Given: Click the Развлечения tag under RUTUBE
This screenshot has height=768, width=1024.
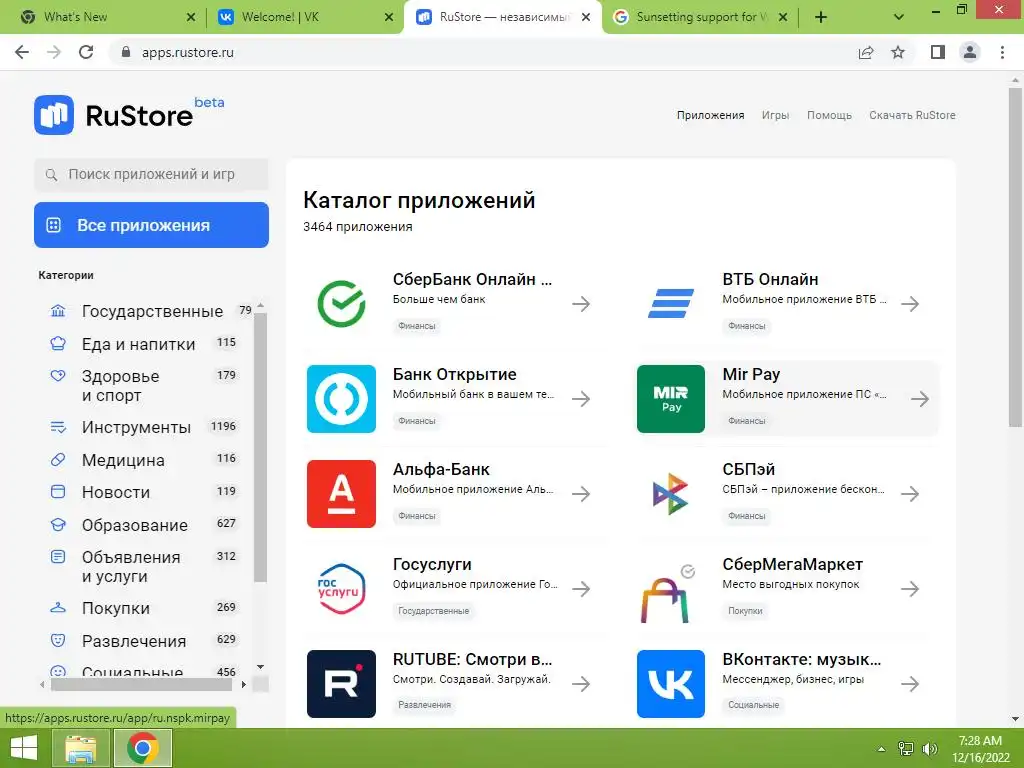Looking at the screenshot, I should 424,705.
